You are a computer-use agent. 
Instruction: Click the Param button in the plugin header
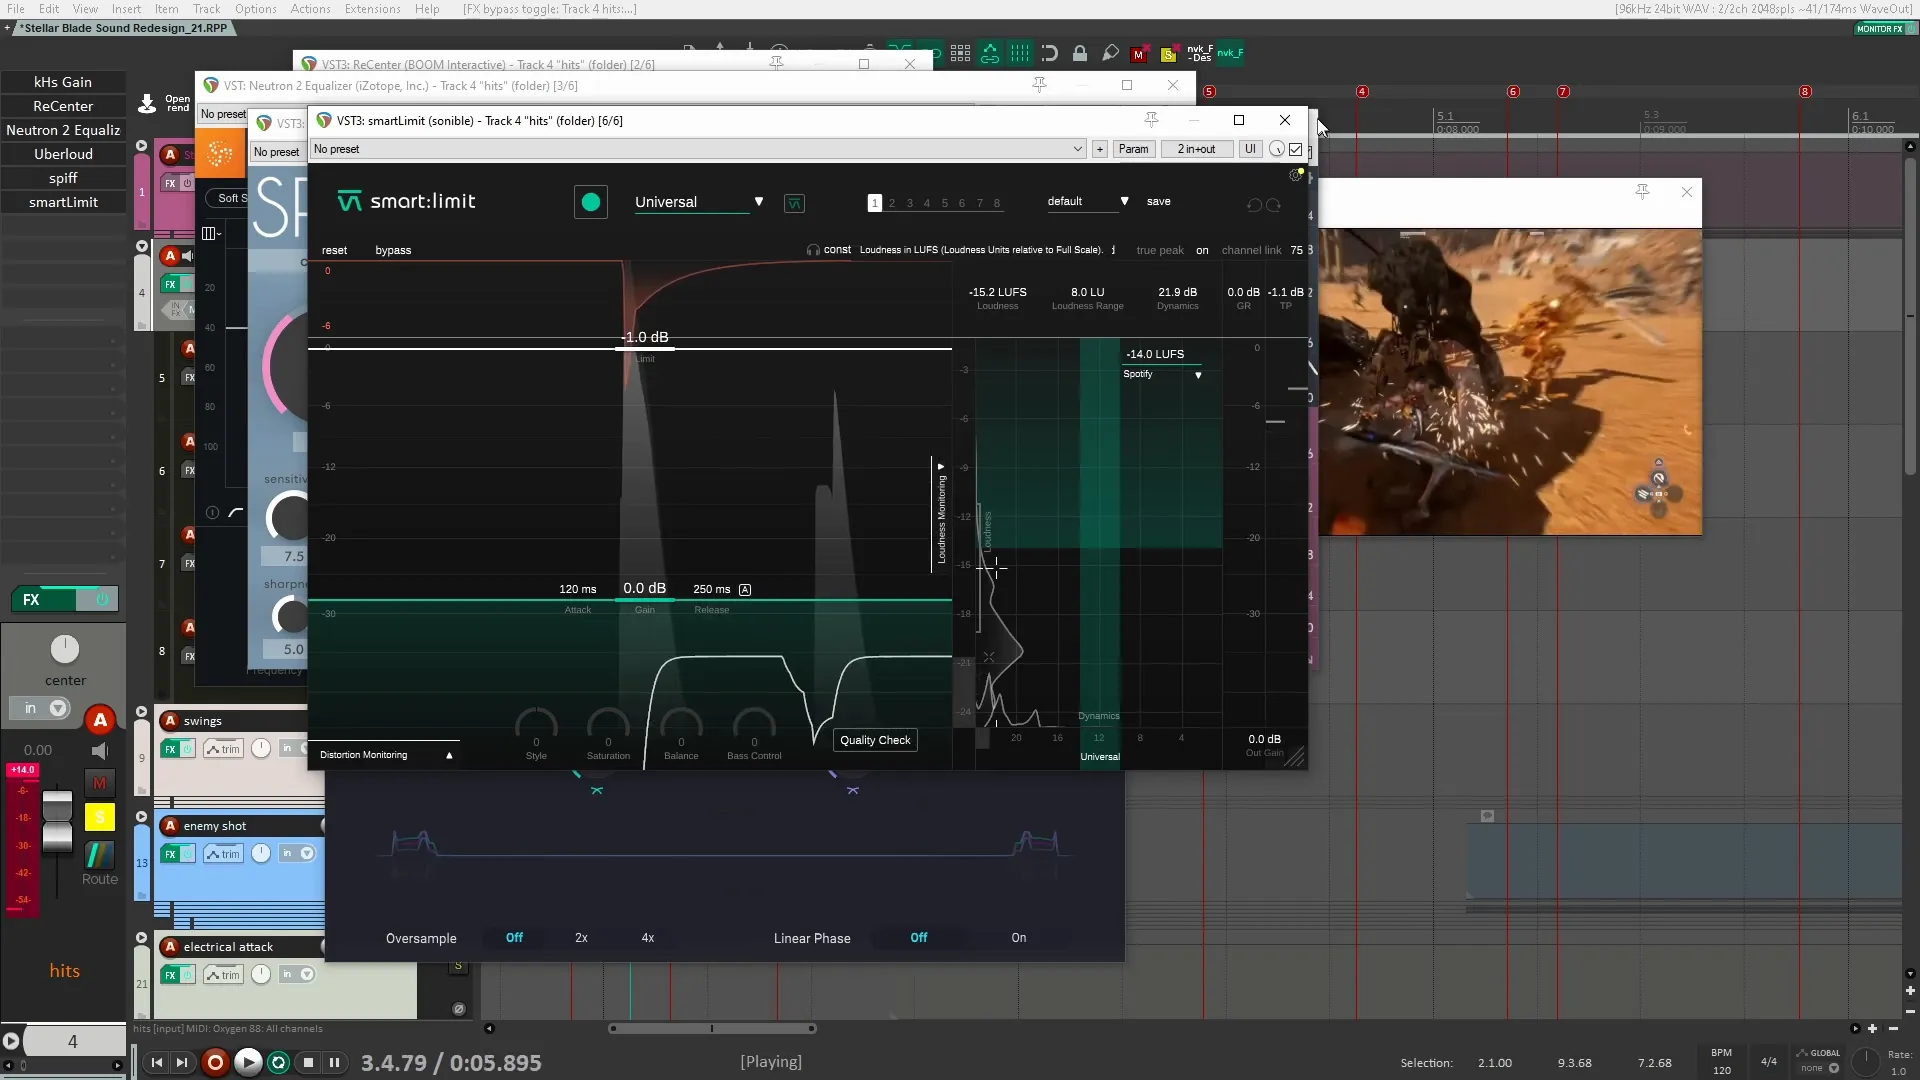tap(1133, 149)
